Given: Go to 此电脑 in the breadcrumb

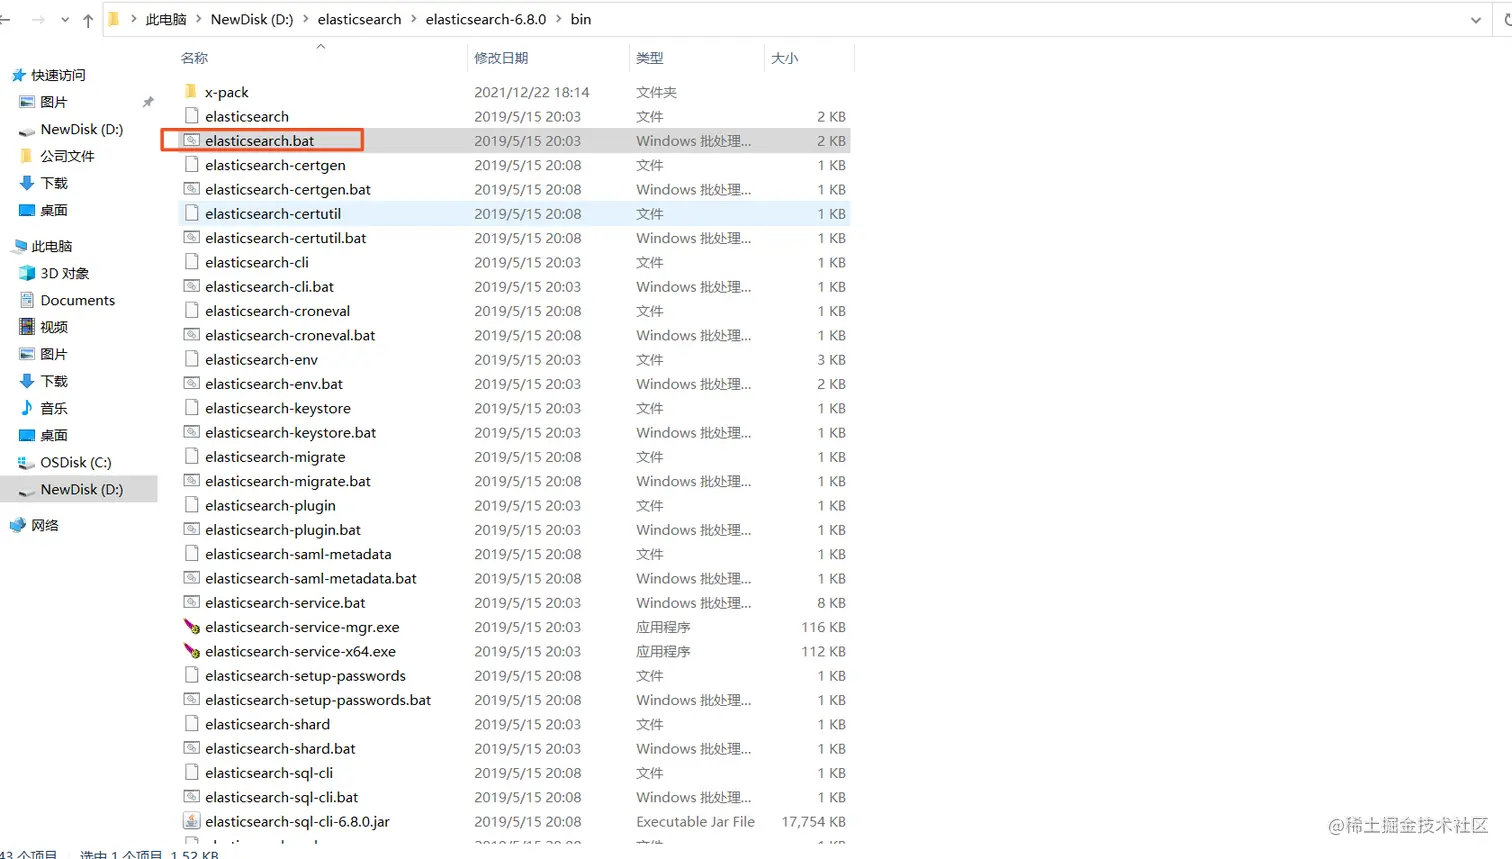Looking at the screenshot, I should tap(166, 19).
